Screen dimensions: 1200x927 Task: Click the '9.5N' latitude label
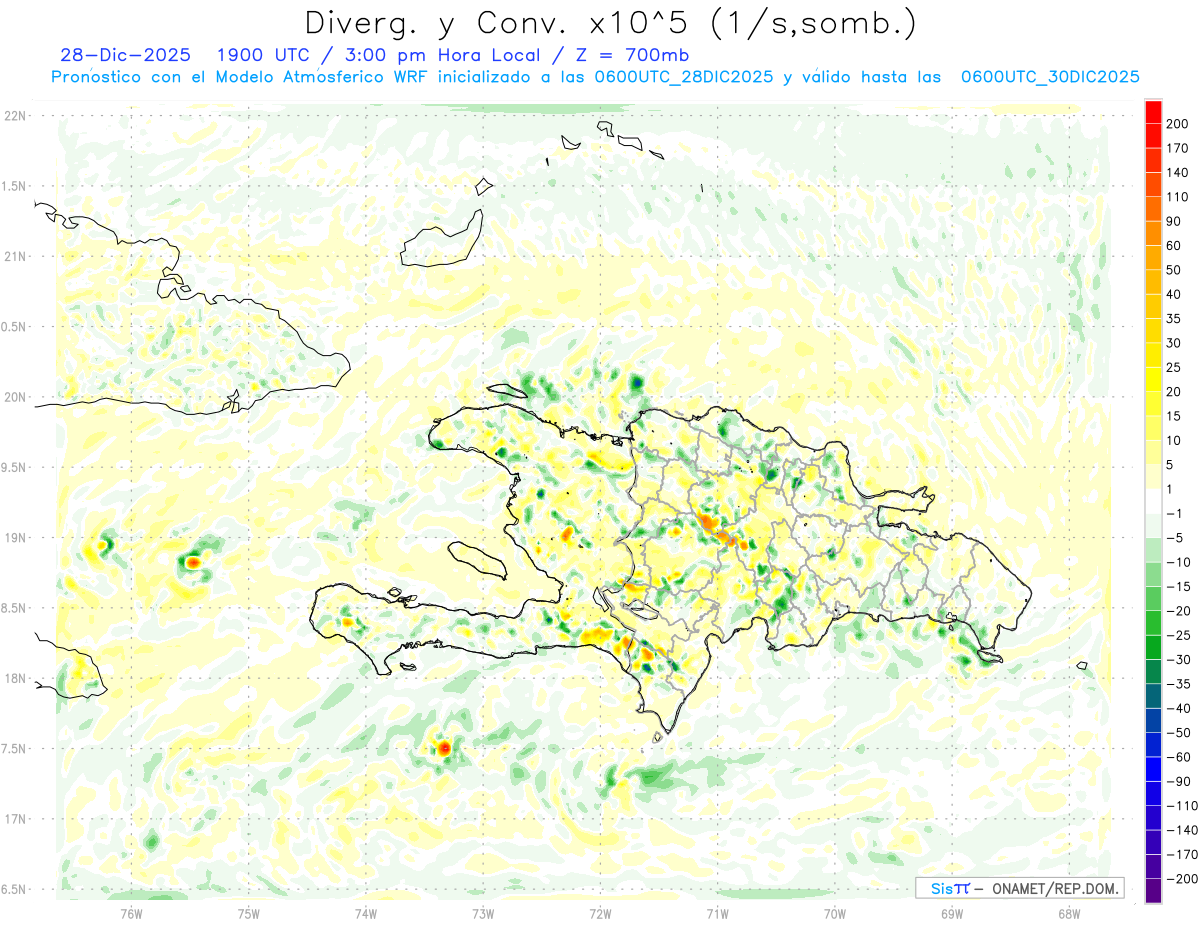click(14, 468)
